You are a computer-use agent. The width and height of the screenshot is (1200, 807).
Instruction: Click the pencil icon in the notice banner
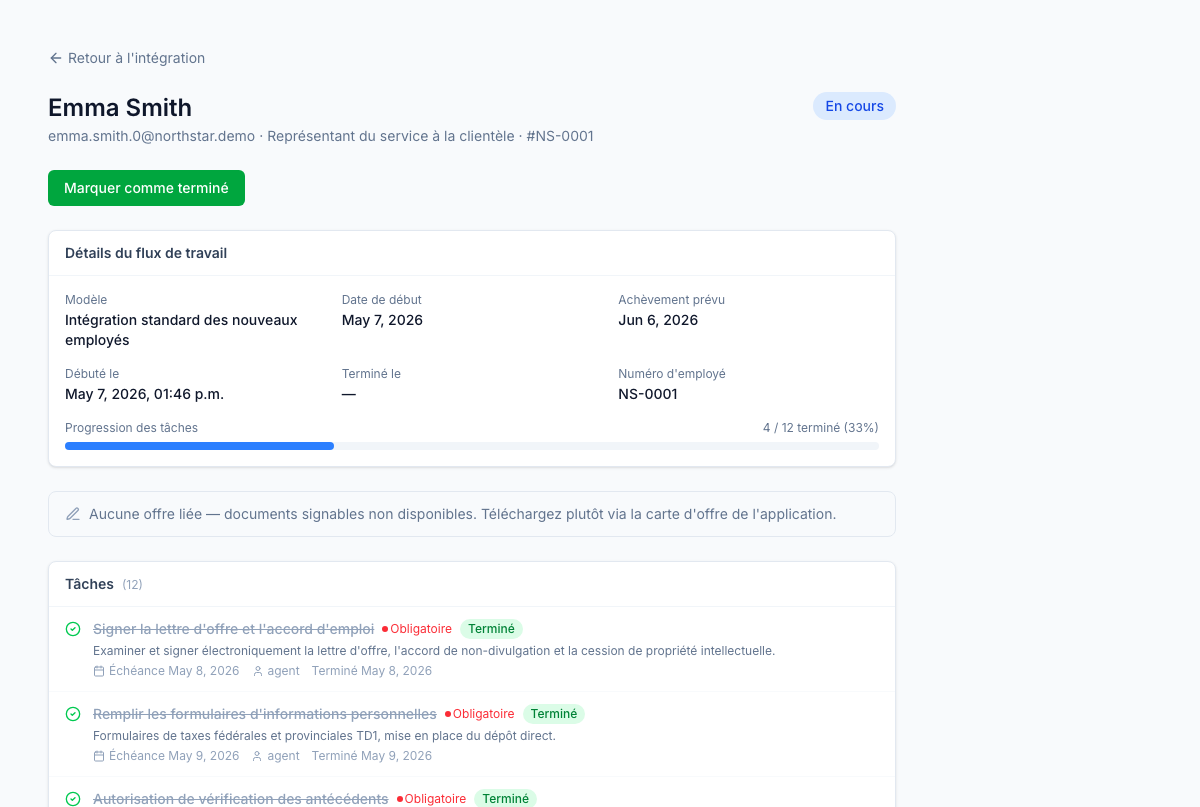point(73,514)
